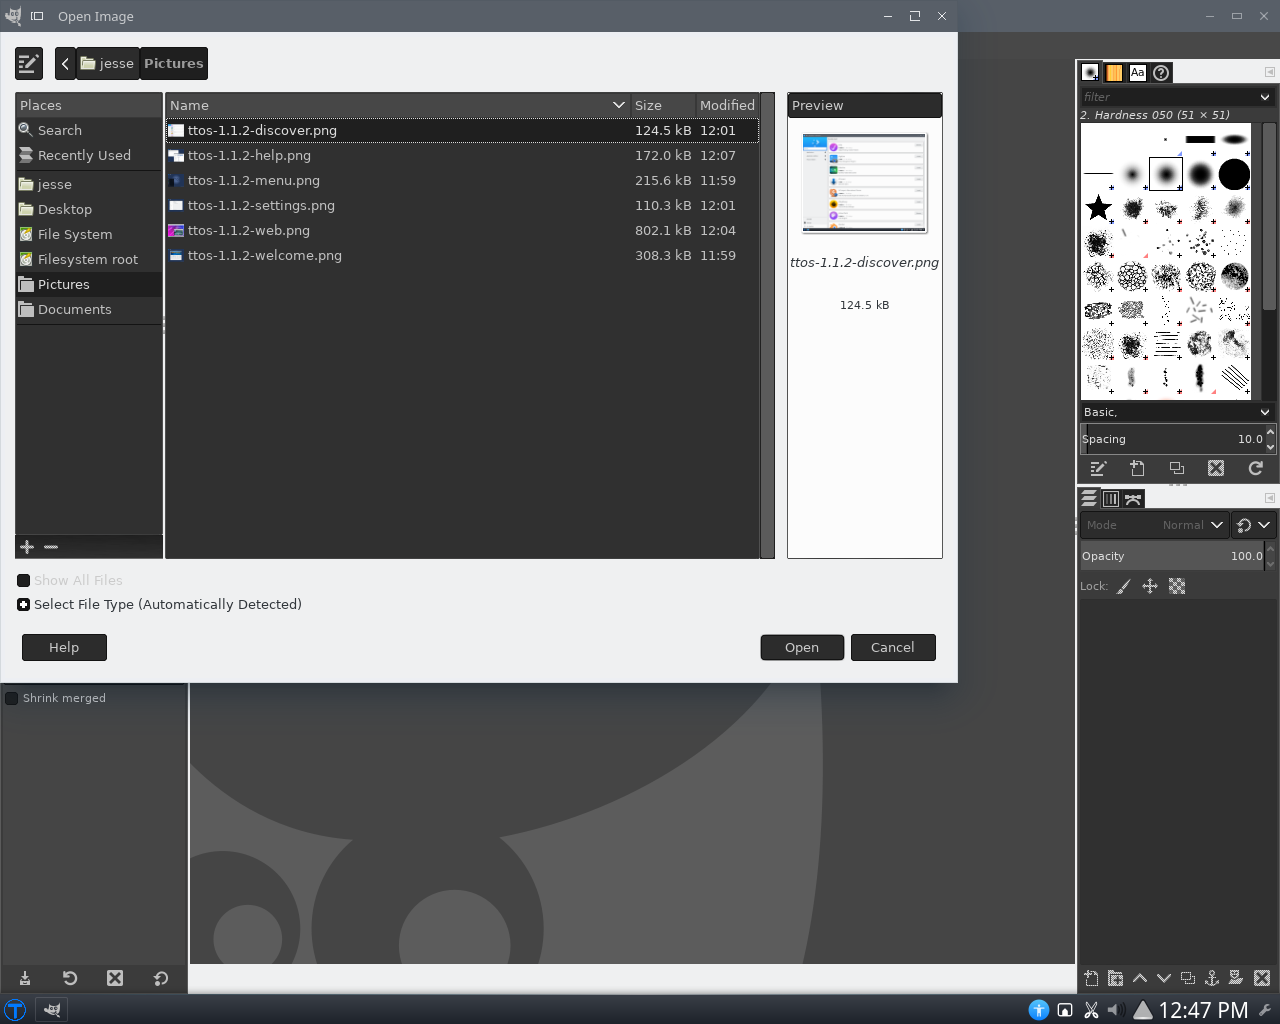Screen dimensions: 1280x1024
Task: Select ttos-1.1.2-web.png in the file list
Action: pyautogui.click(x=462, y=230)
